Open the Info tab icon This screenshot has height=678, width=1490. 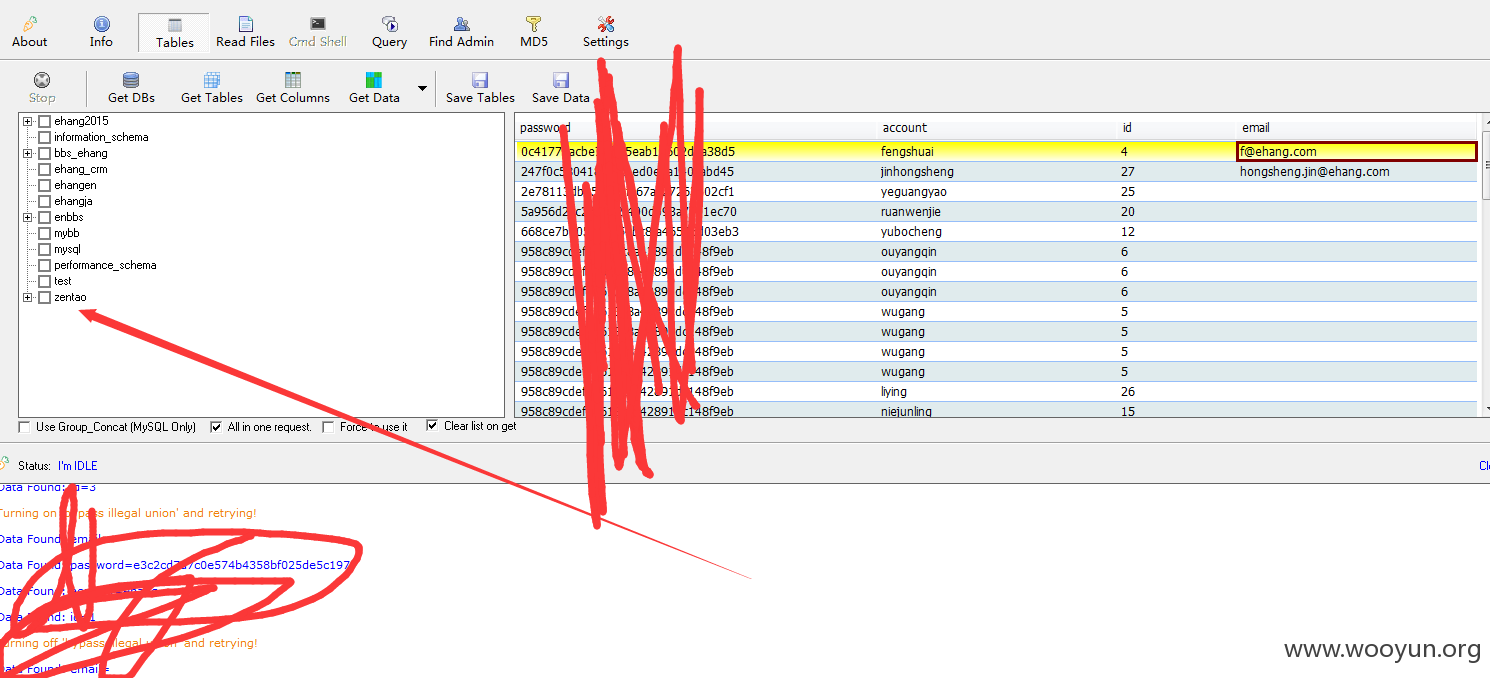click(101, 24)
